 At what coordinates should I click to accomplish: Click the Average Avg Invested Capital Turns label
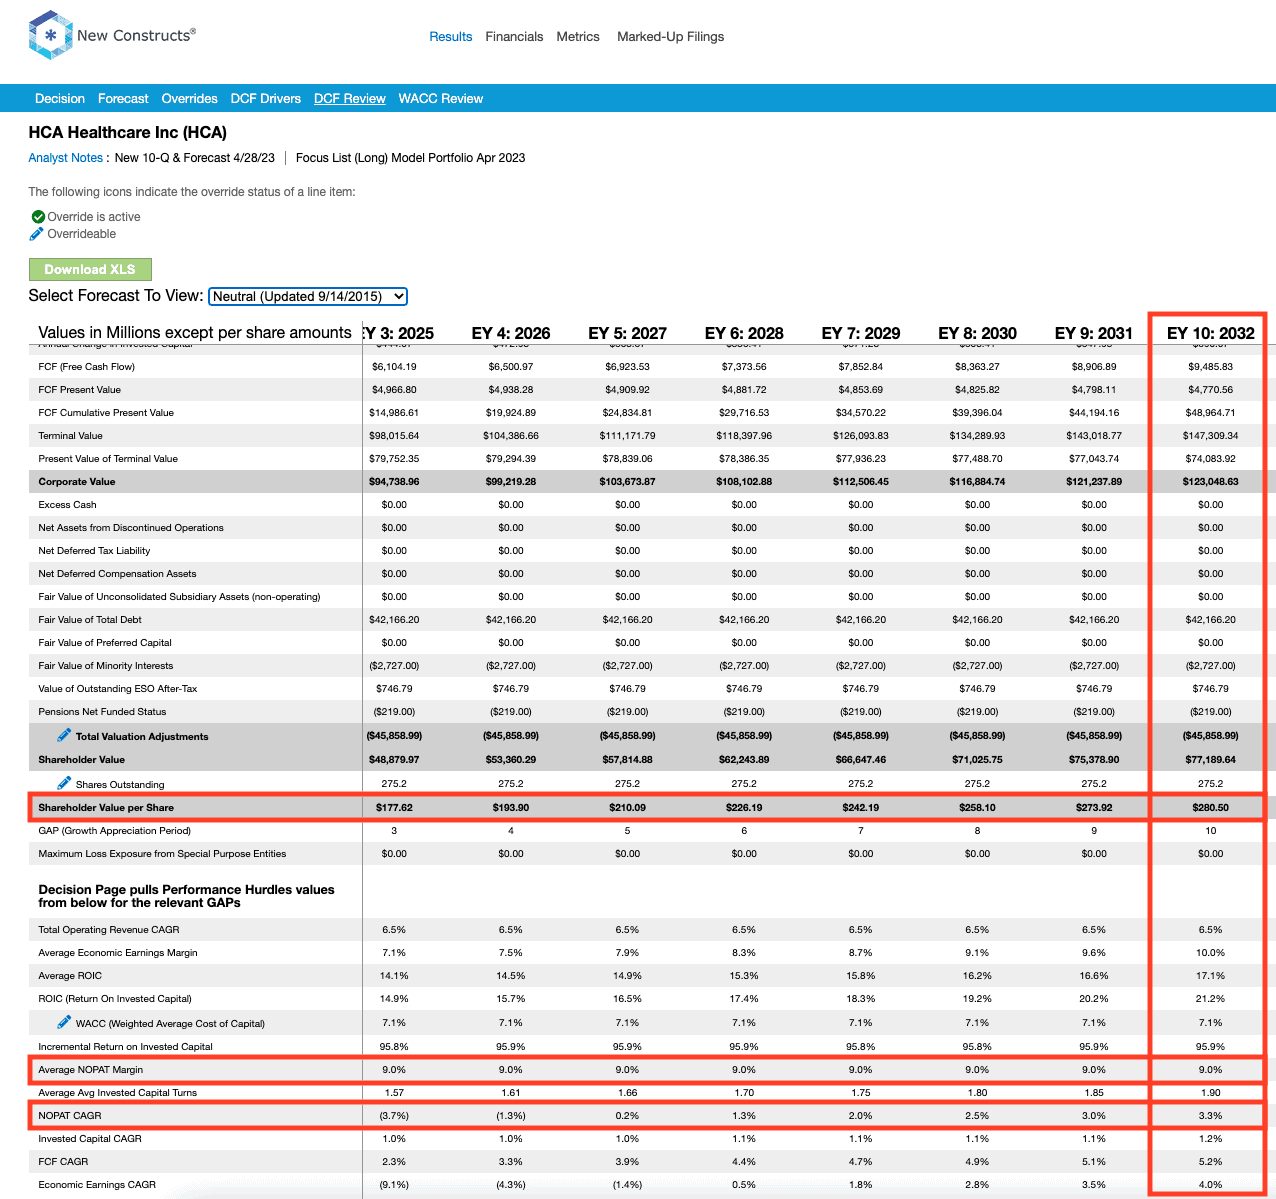(118, 1093)
